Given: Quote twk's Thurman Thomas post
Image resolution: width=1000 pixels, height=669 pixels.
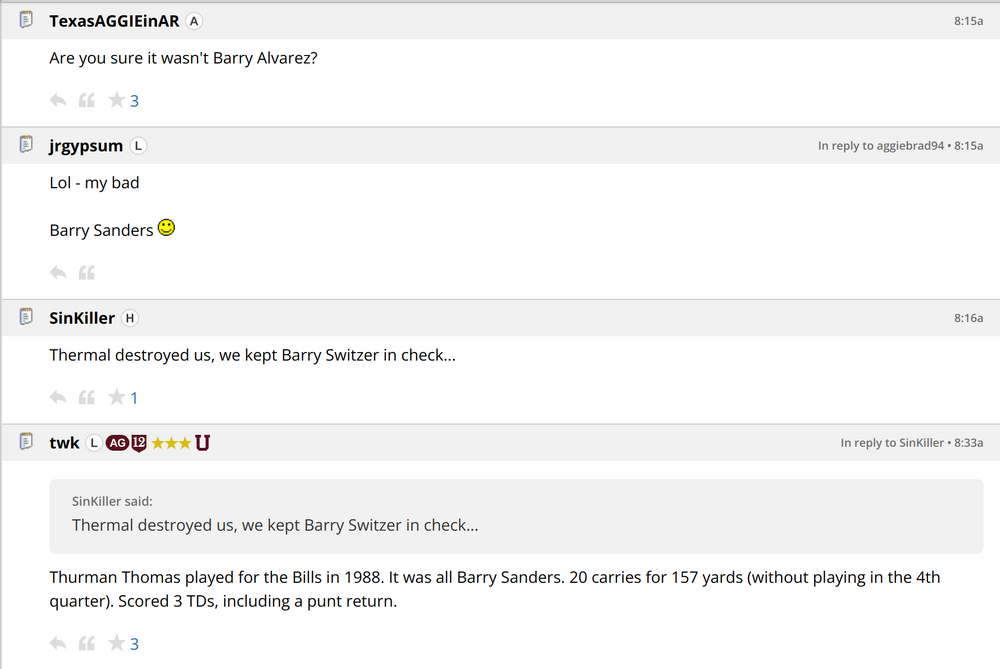Looking at the screenshot, I should pos(87,643).
